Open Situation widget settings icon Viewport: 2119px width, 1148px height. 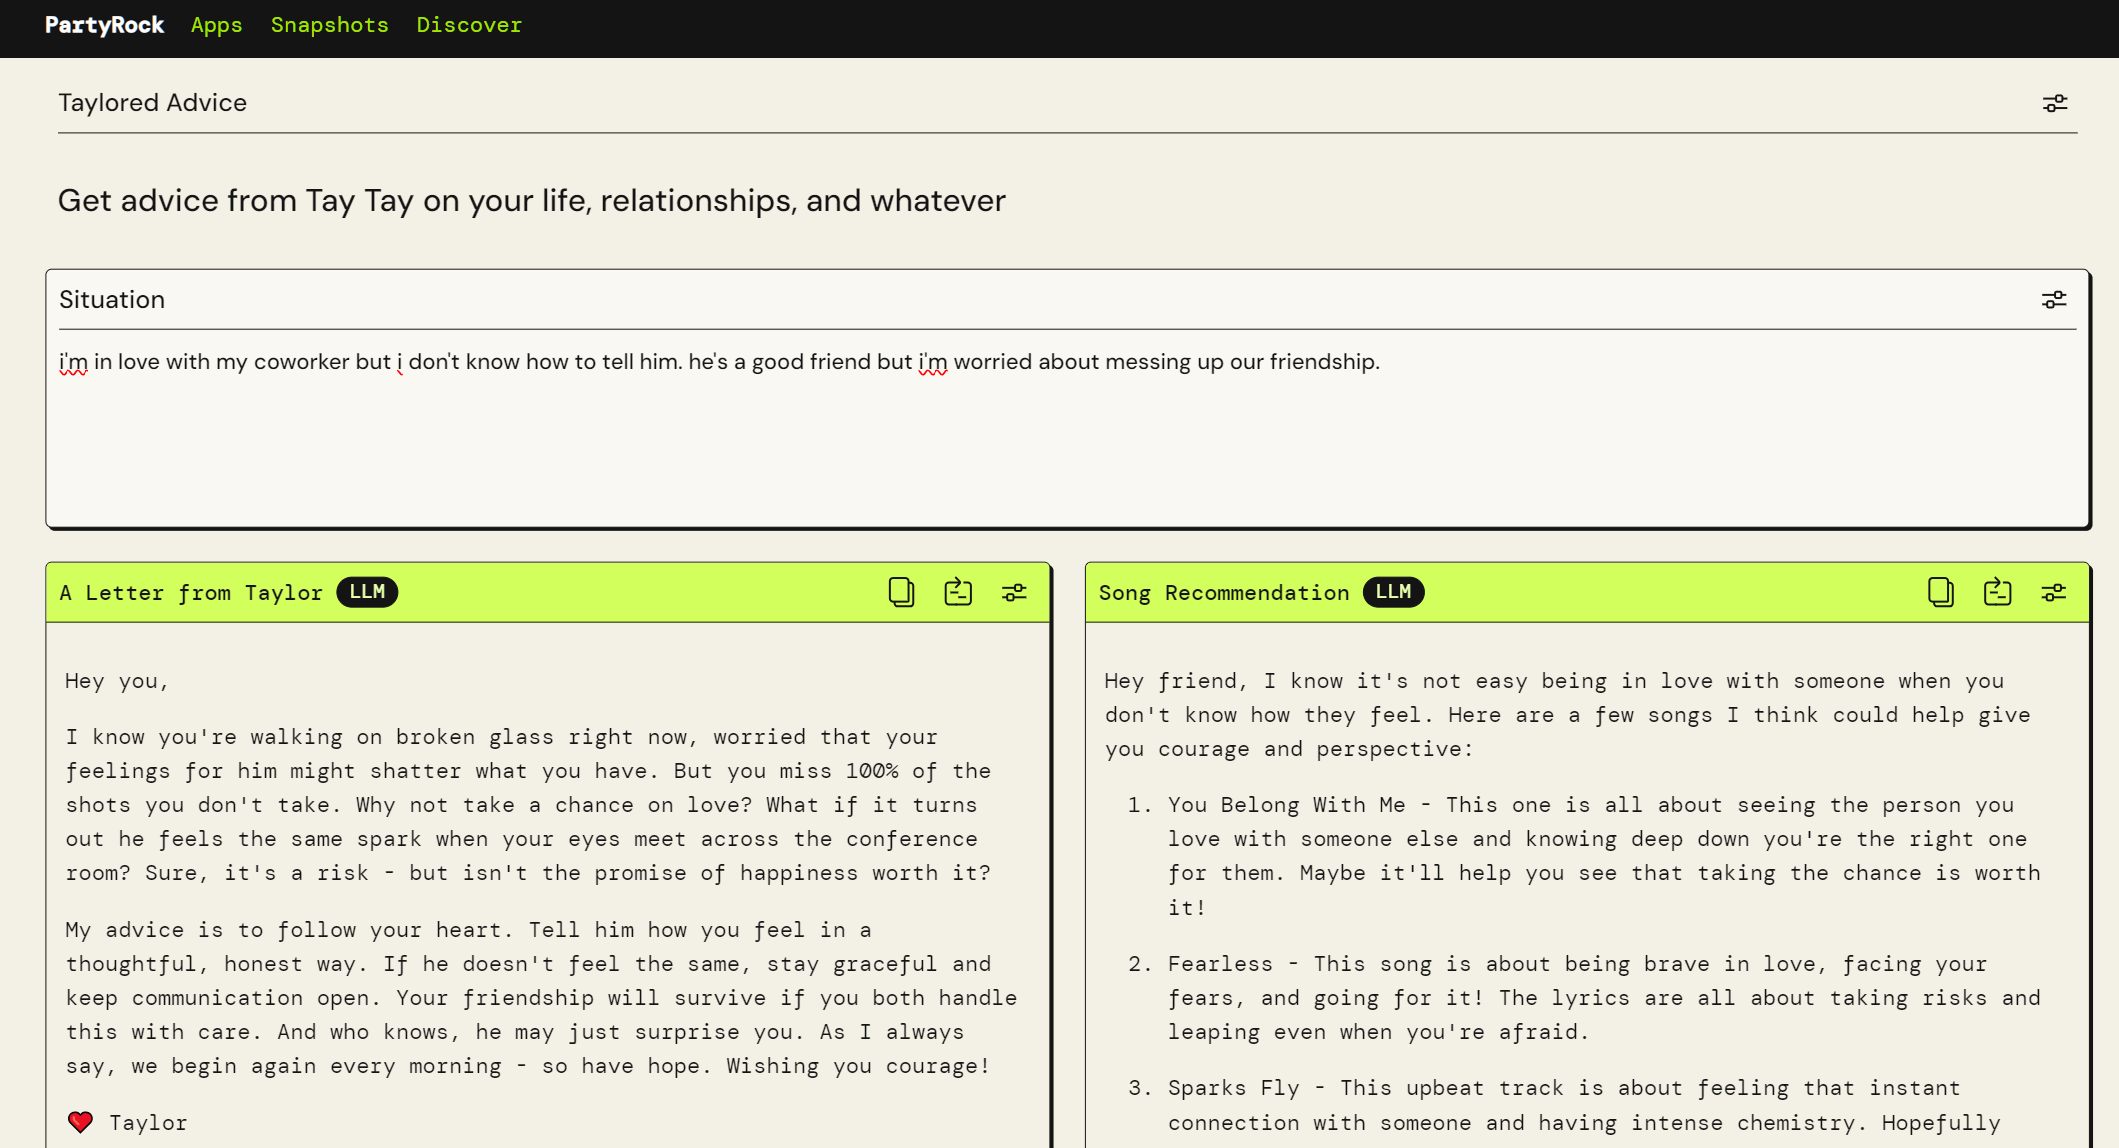coord(2053,300)
